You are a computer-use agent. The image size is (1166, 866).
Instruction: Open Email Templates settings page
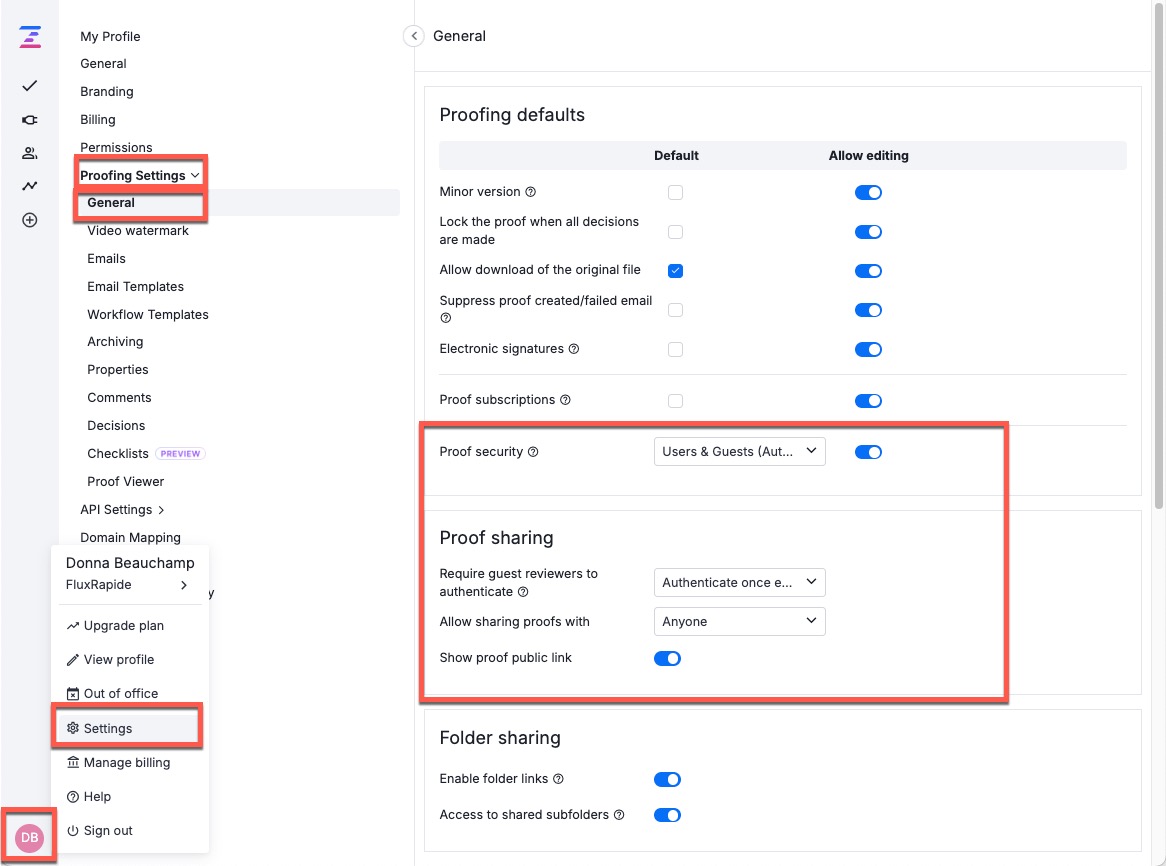(135, 286)
